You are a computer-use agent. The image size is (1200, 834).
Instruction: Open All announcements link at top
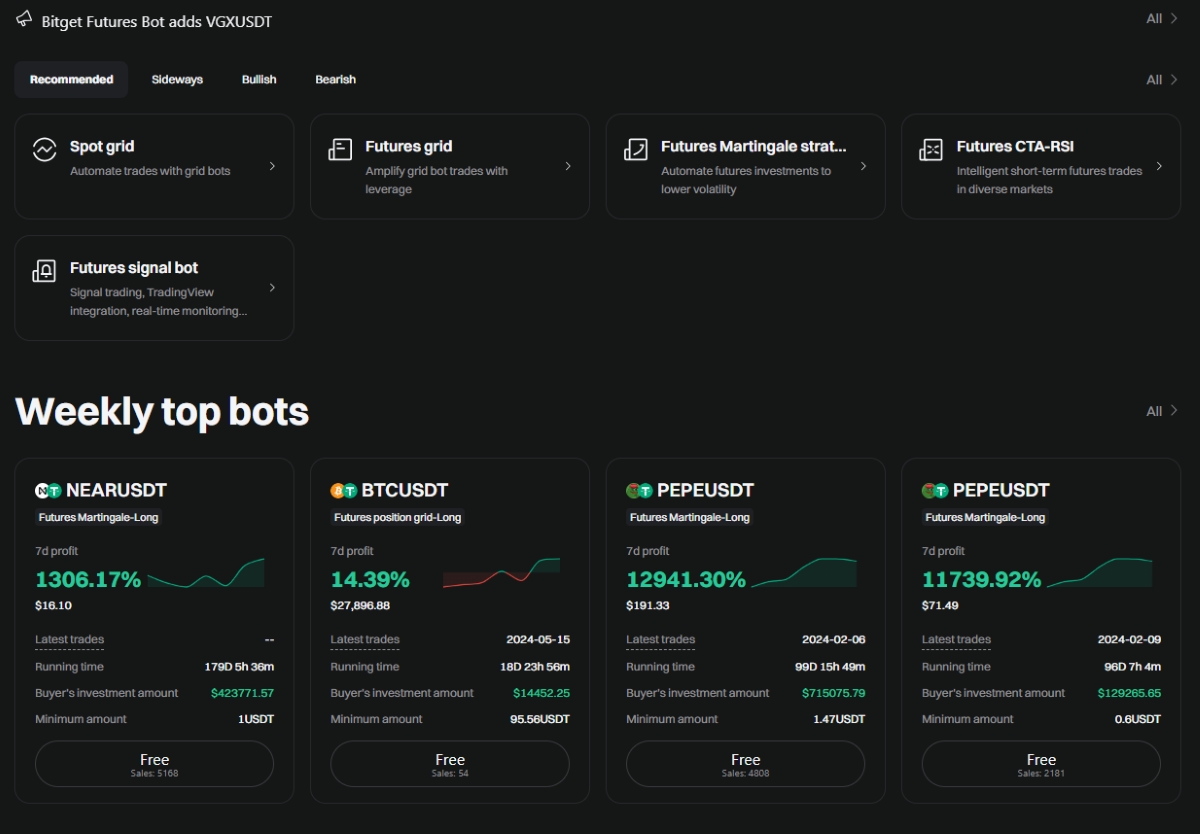(1161, 18)
